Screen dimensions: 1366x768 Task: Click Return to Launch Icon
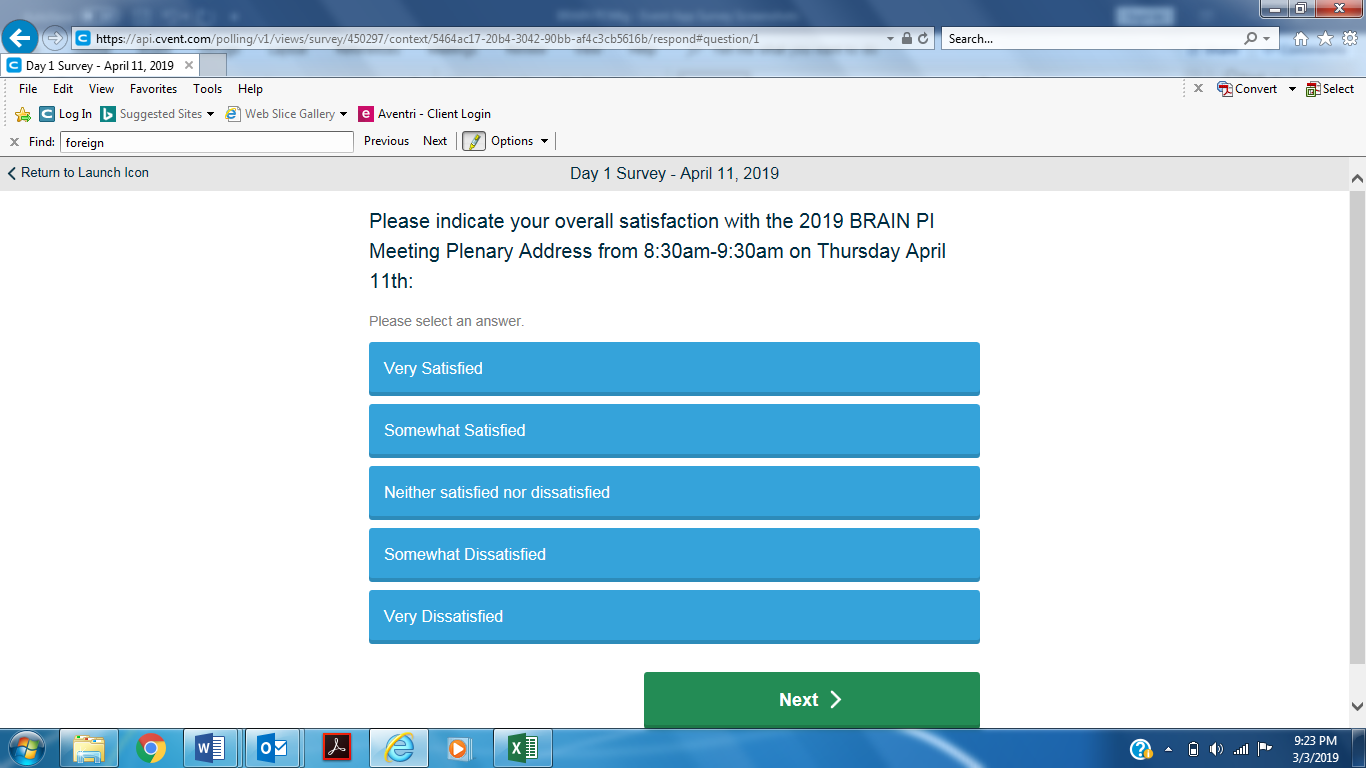(x=78, y=173)
